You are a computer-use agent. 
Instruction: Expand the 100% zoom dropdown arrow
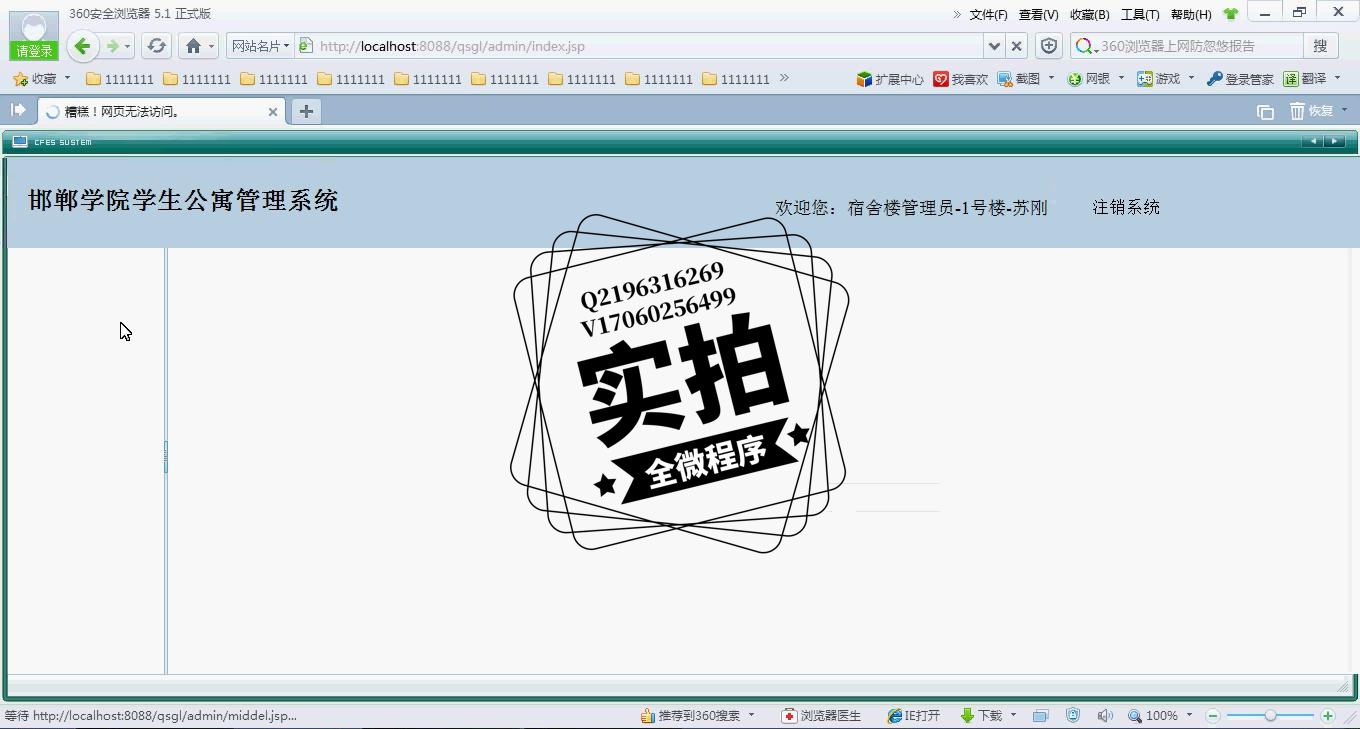[1189, 715]
